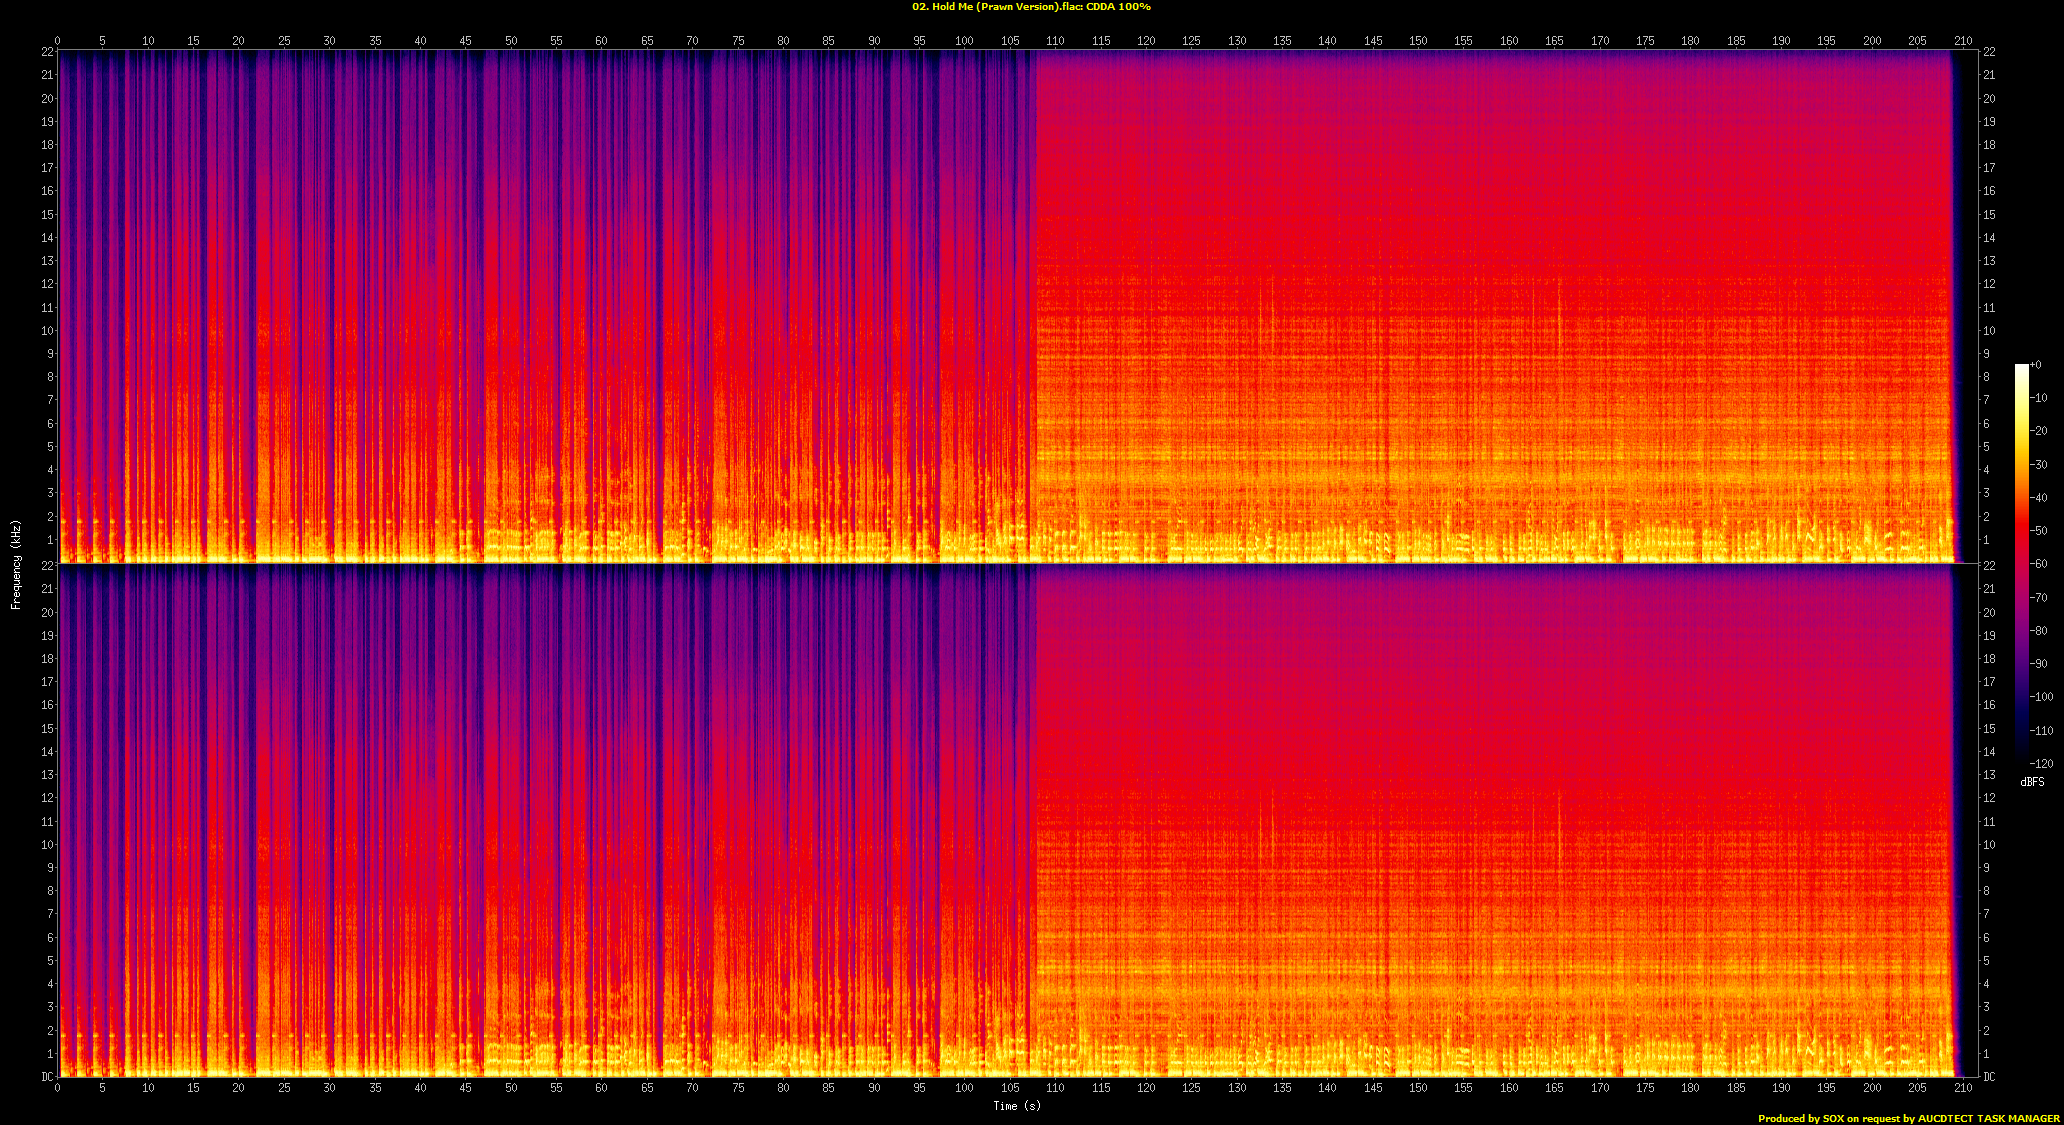2064x1125 pixels.
Task: Click the 'Produced by SOX' footer text
Action: click(1908, 1118)
